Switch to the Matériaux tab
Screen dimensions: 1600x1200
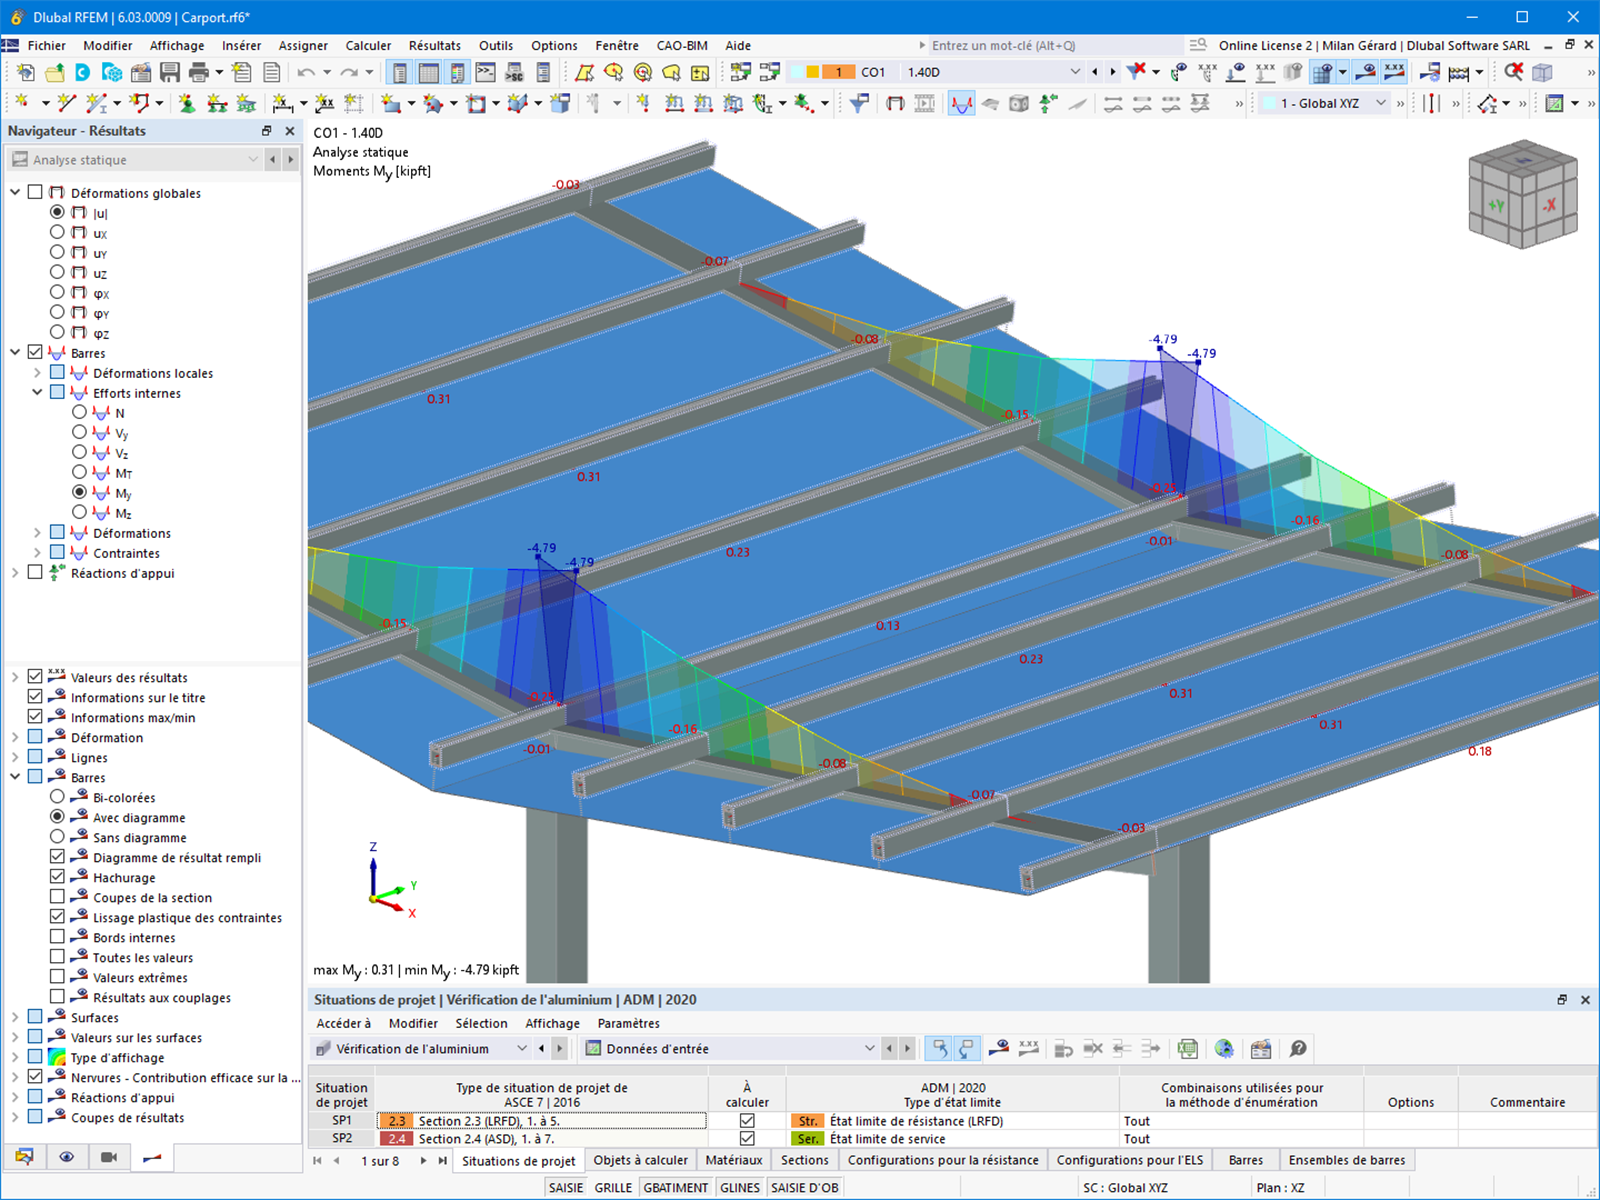click(734, 1159)
